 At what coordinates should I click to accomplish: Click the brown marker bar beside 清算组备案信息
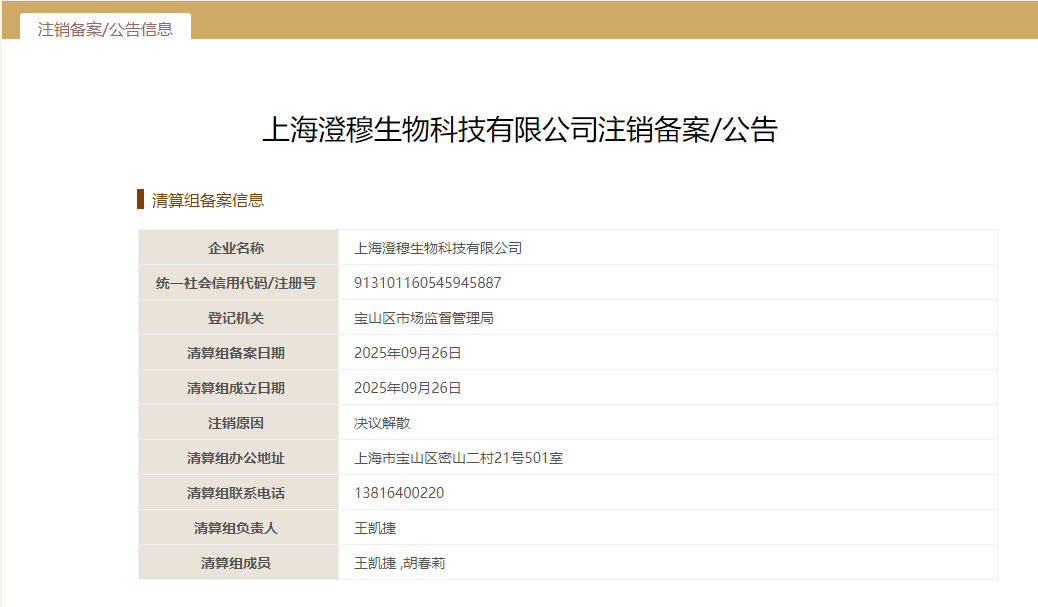click(x=141, y=199)
